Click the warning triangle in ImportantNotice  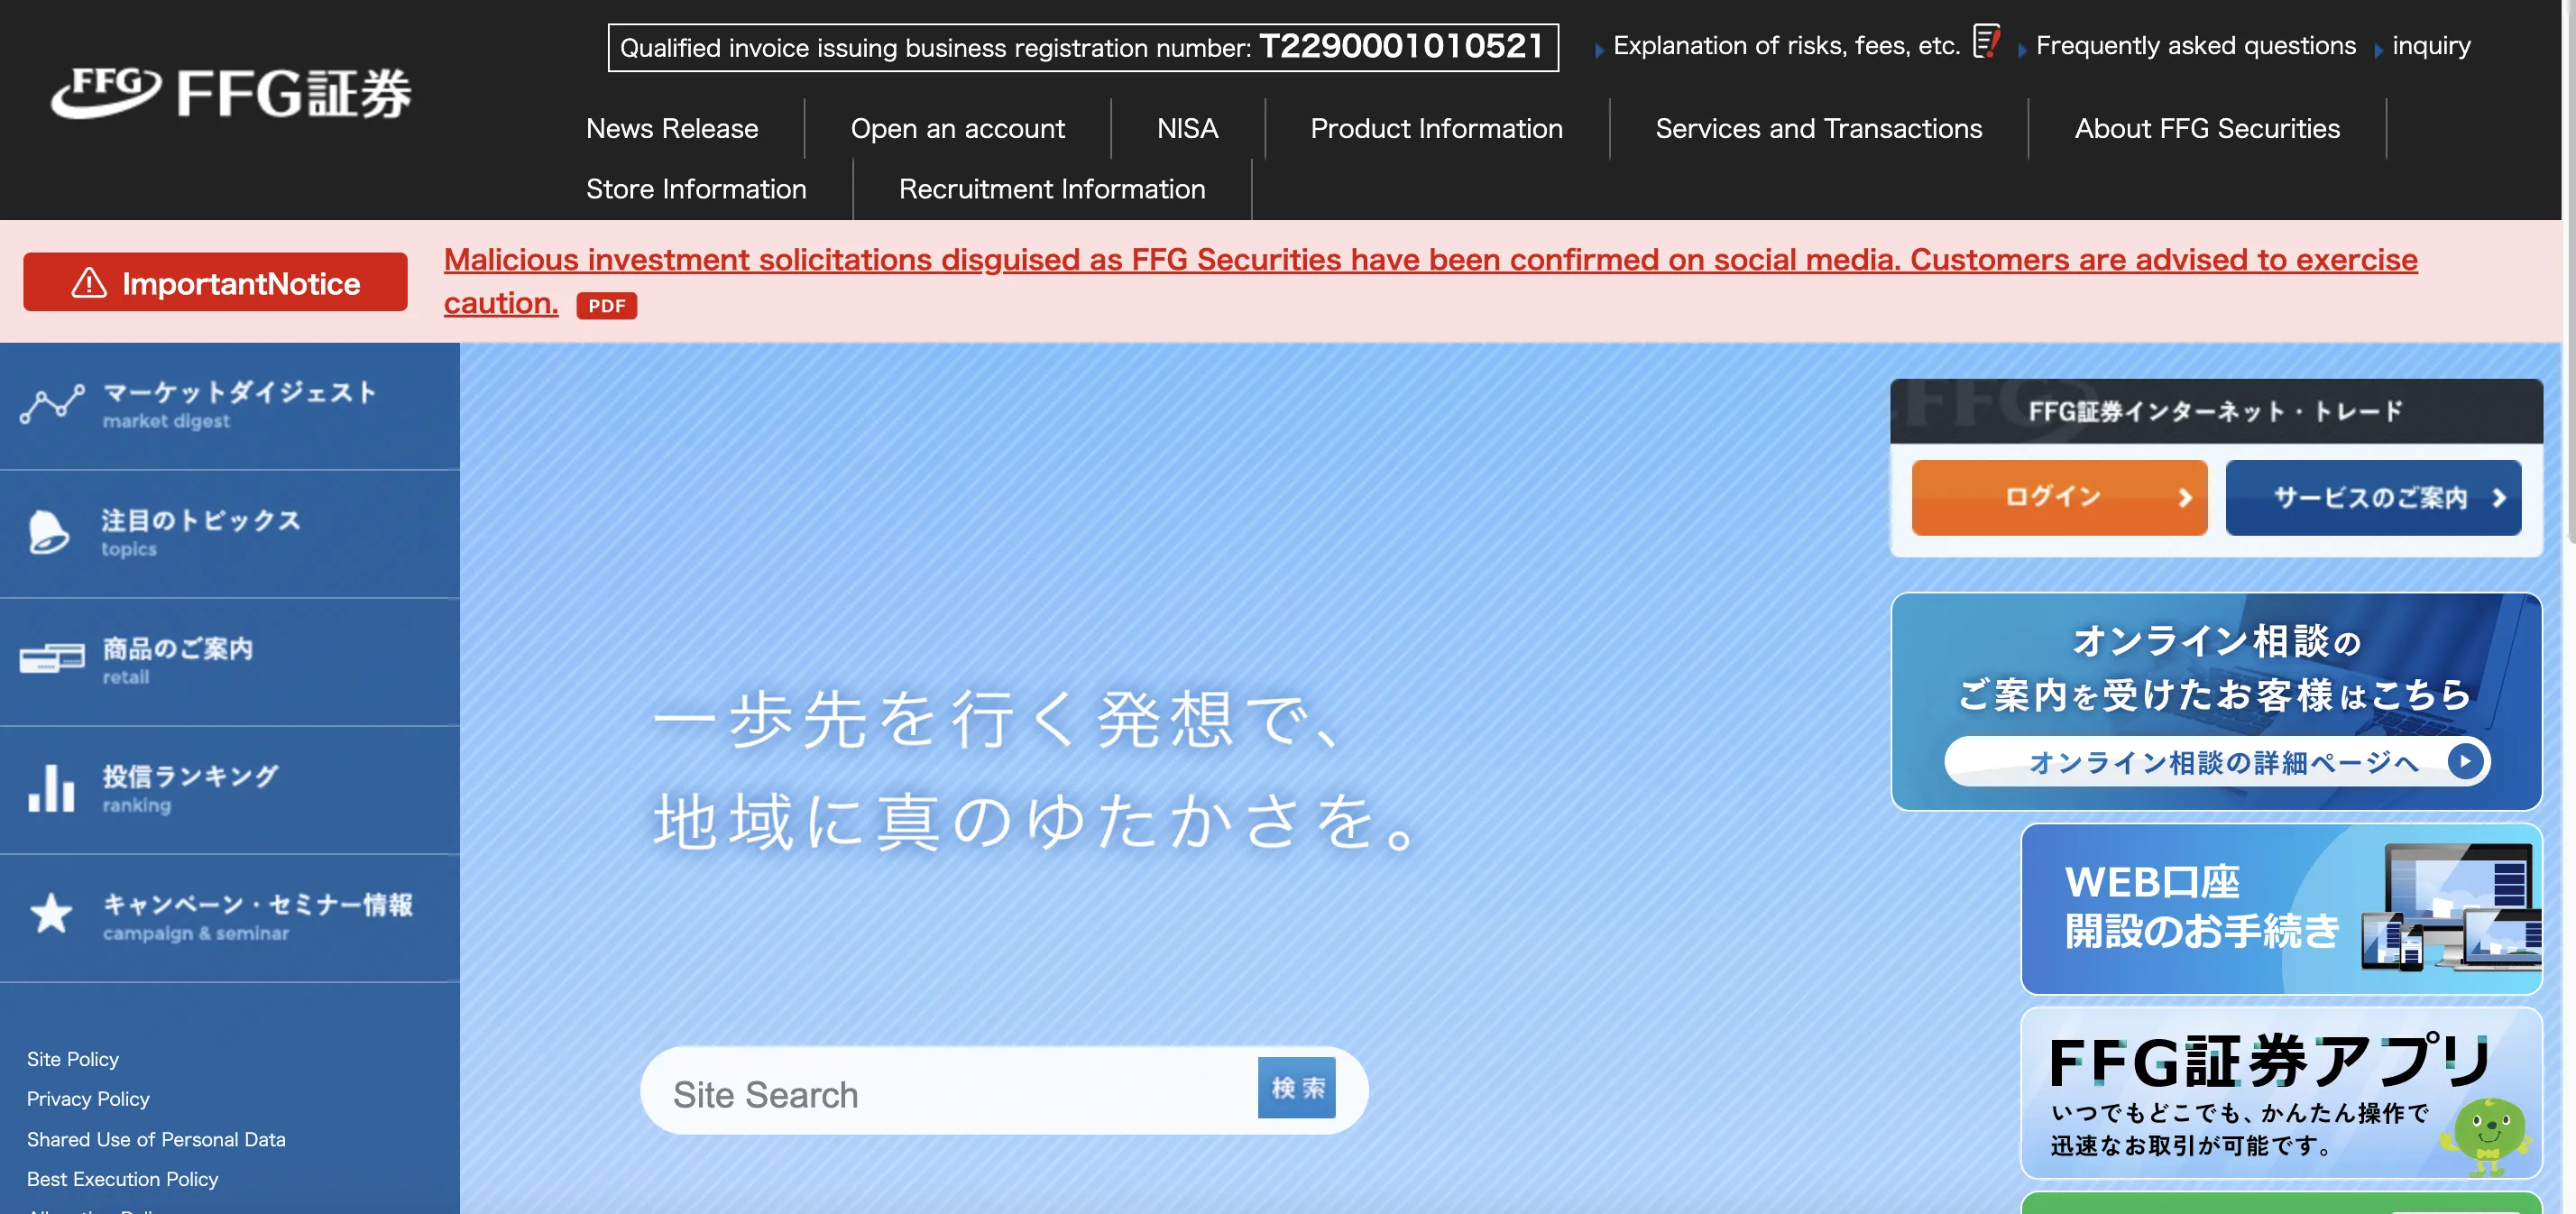click(89, 282)
